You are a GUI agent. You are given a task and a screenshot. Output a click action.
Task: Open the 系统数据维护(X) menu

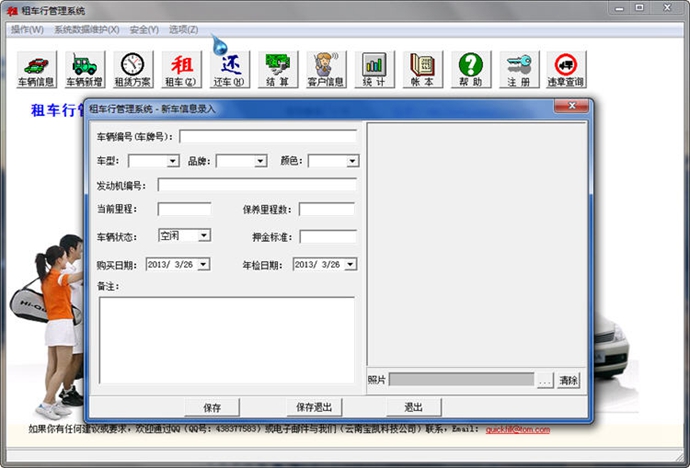click(x=87, y=30)
